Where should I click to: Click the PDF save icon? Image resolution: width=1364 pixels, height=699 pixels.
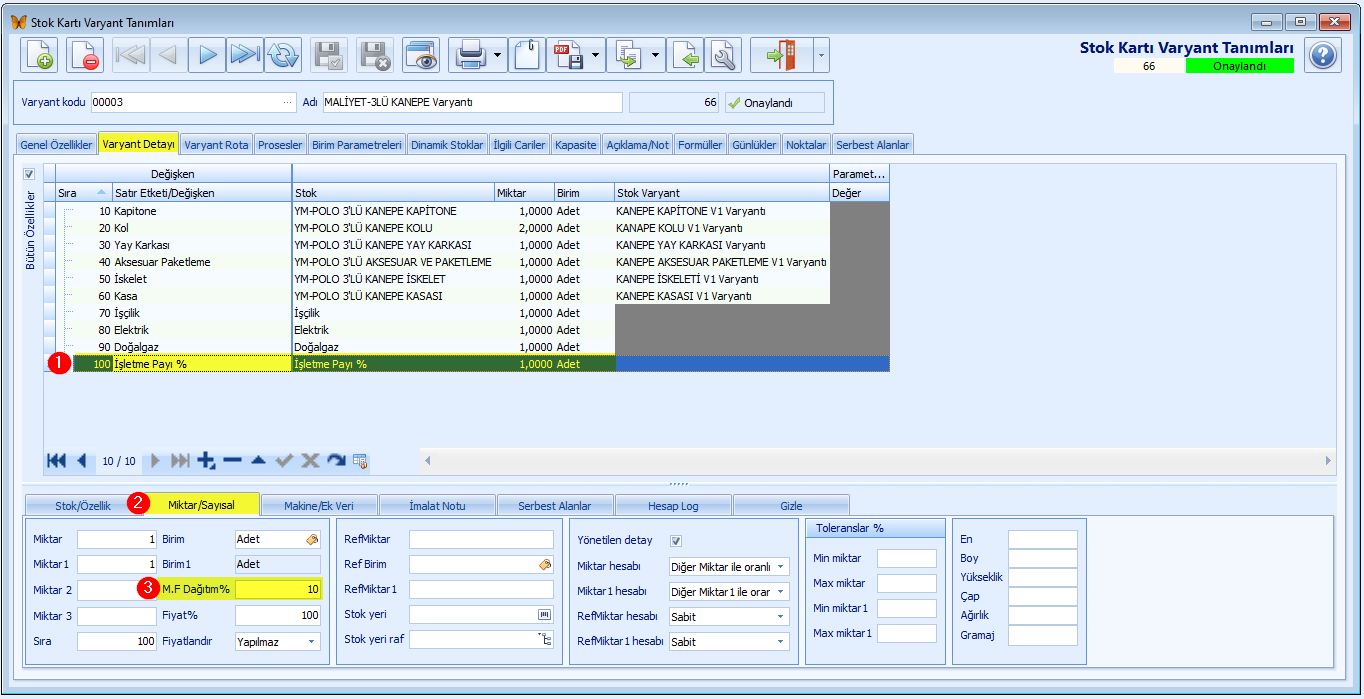[568, 55]
